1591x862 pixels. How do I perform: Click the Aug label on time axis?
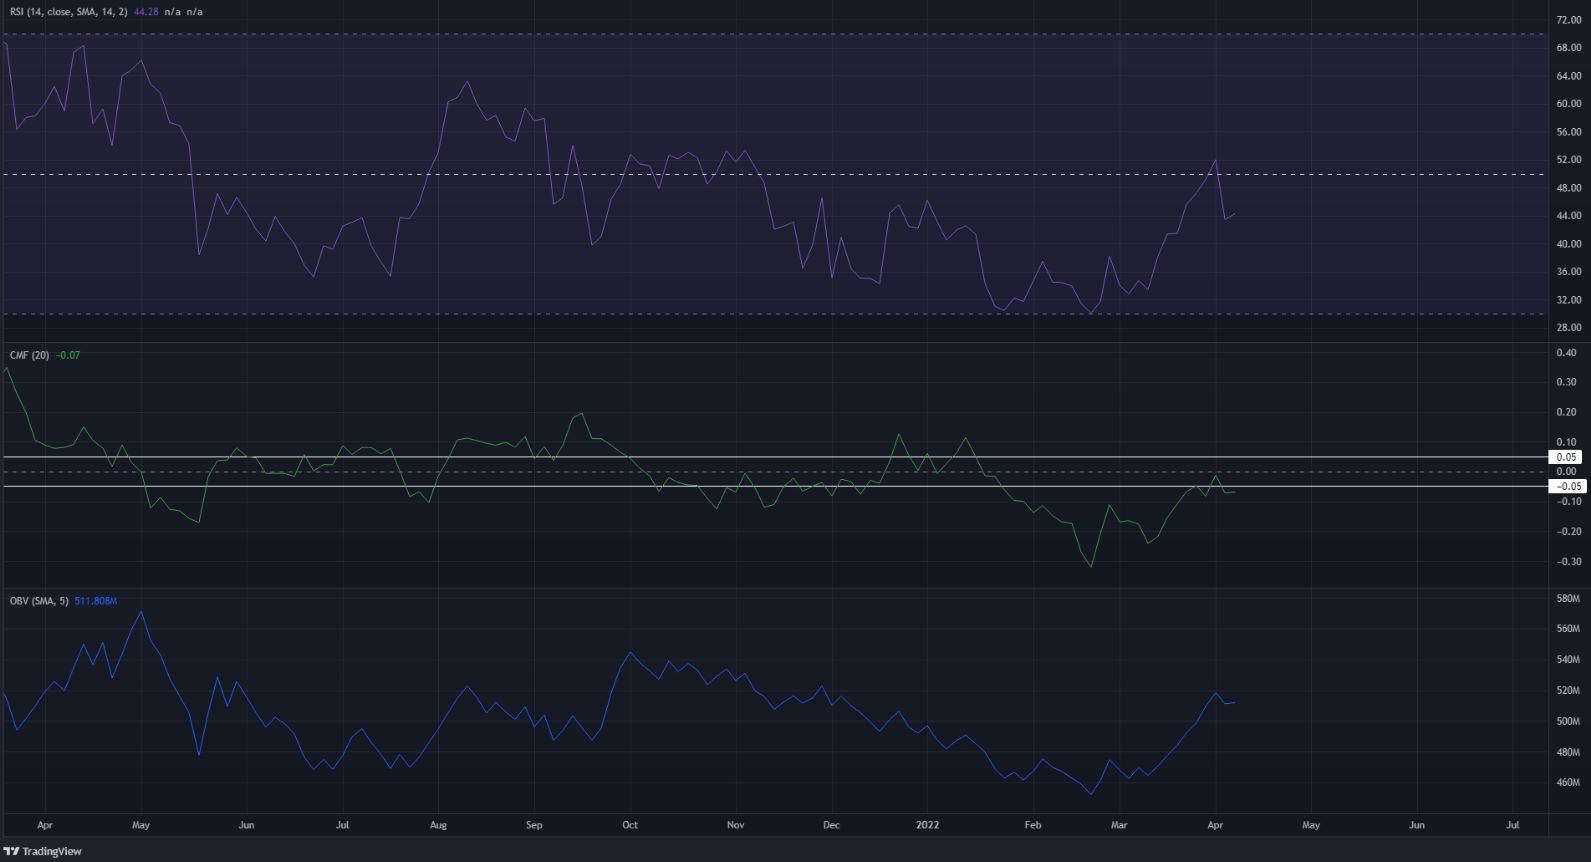436,826
